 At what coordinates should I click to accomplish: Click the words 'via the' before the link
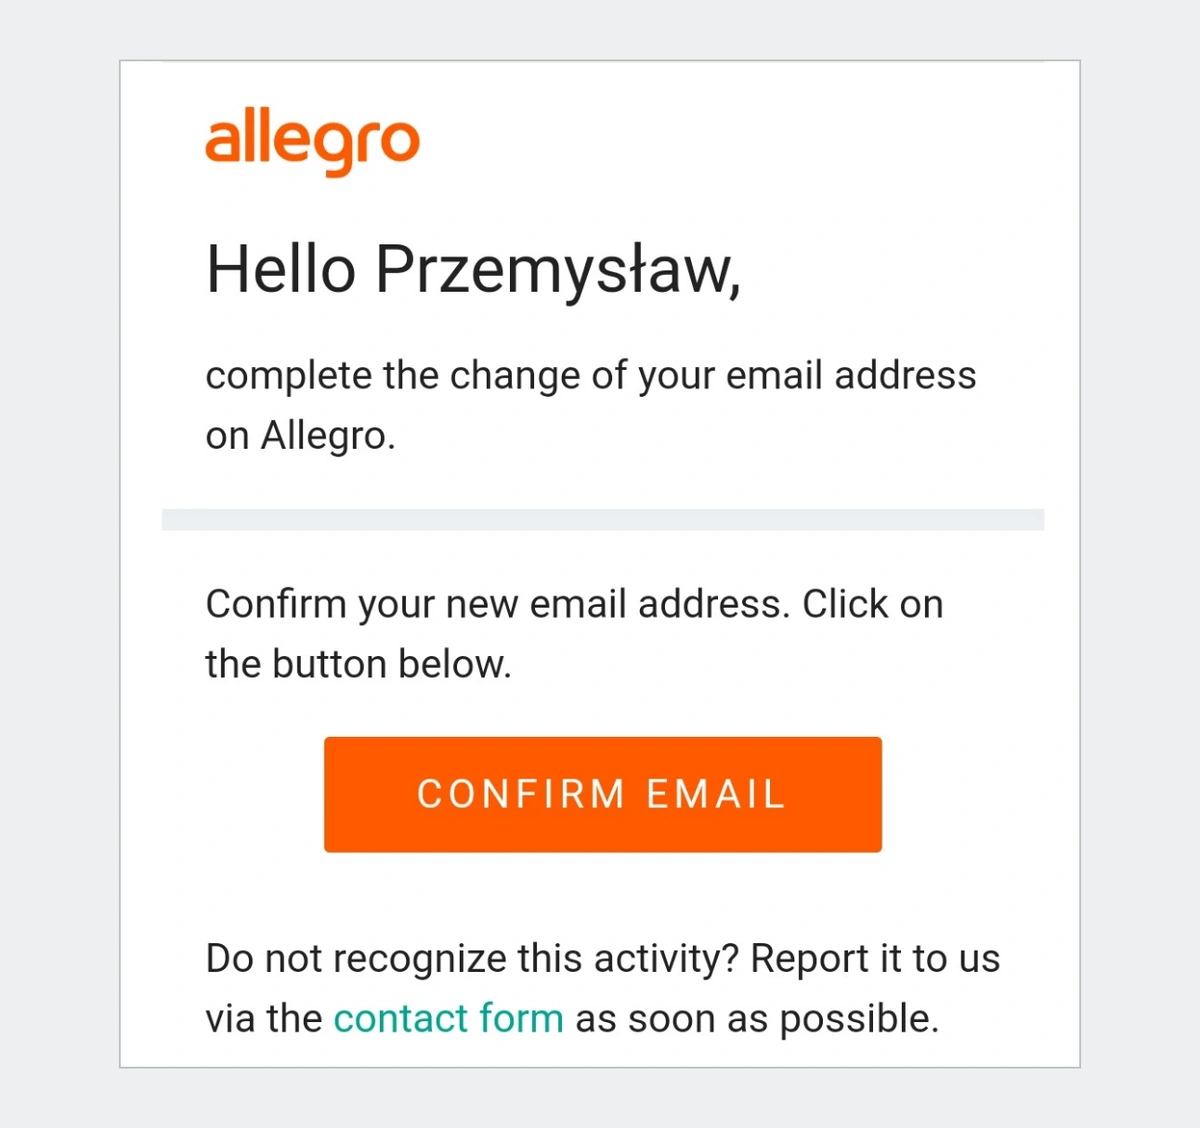(x=263, y=1019)
